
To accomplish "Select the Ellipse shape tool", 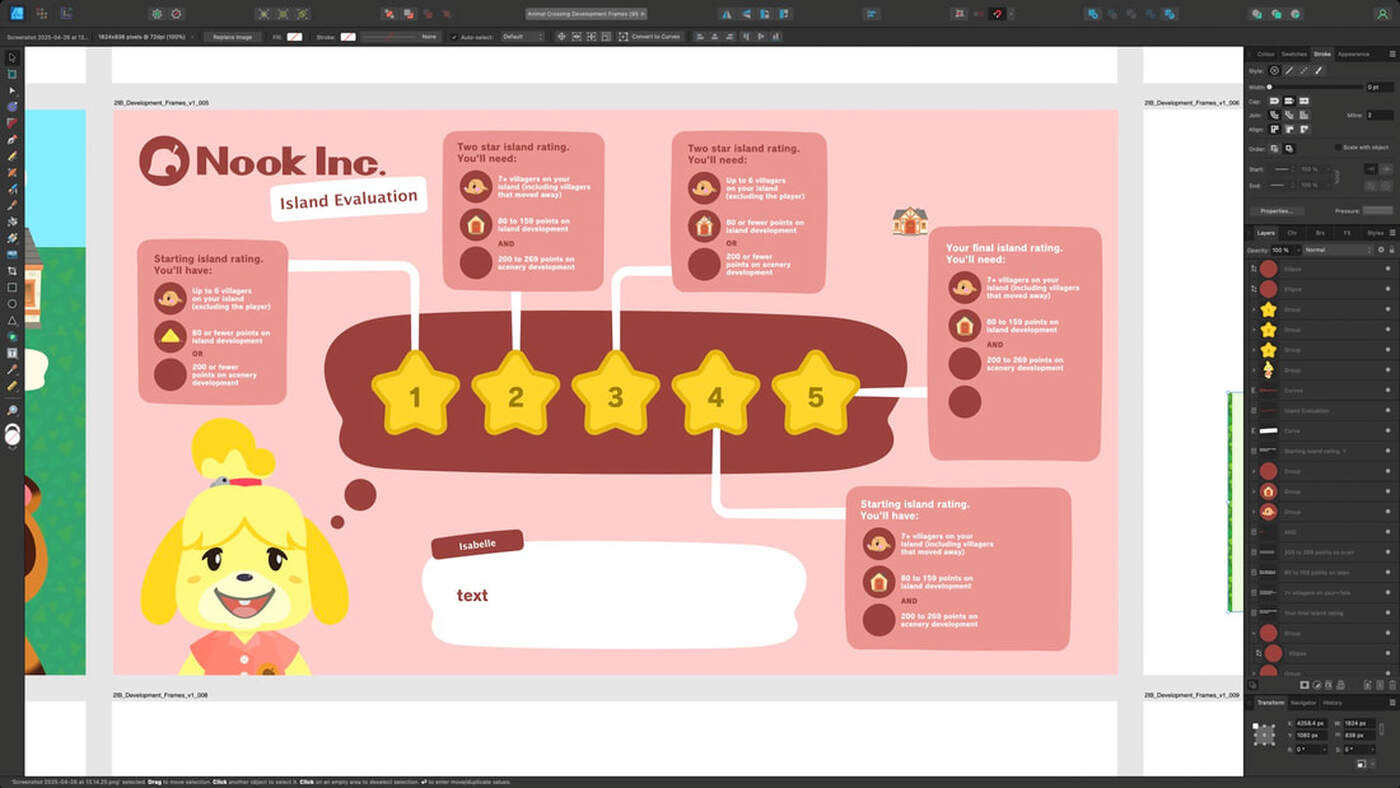I will [x=12, y=303].
